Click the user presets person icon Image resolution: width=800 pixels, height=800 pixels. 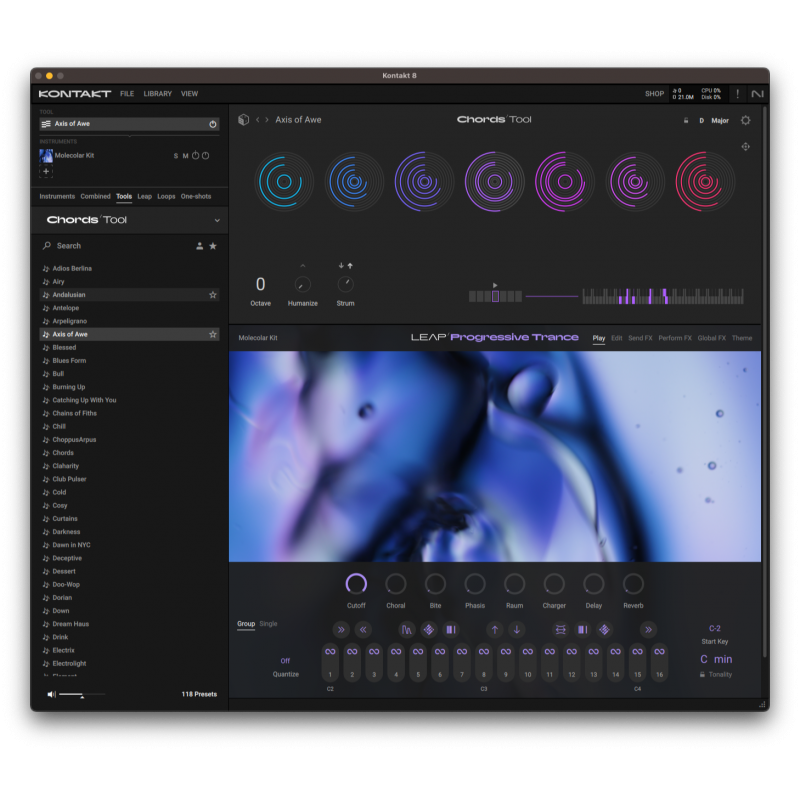(199, 246)
